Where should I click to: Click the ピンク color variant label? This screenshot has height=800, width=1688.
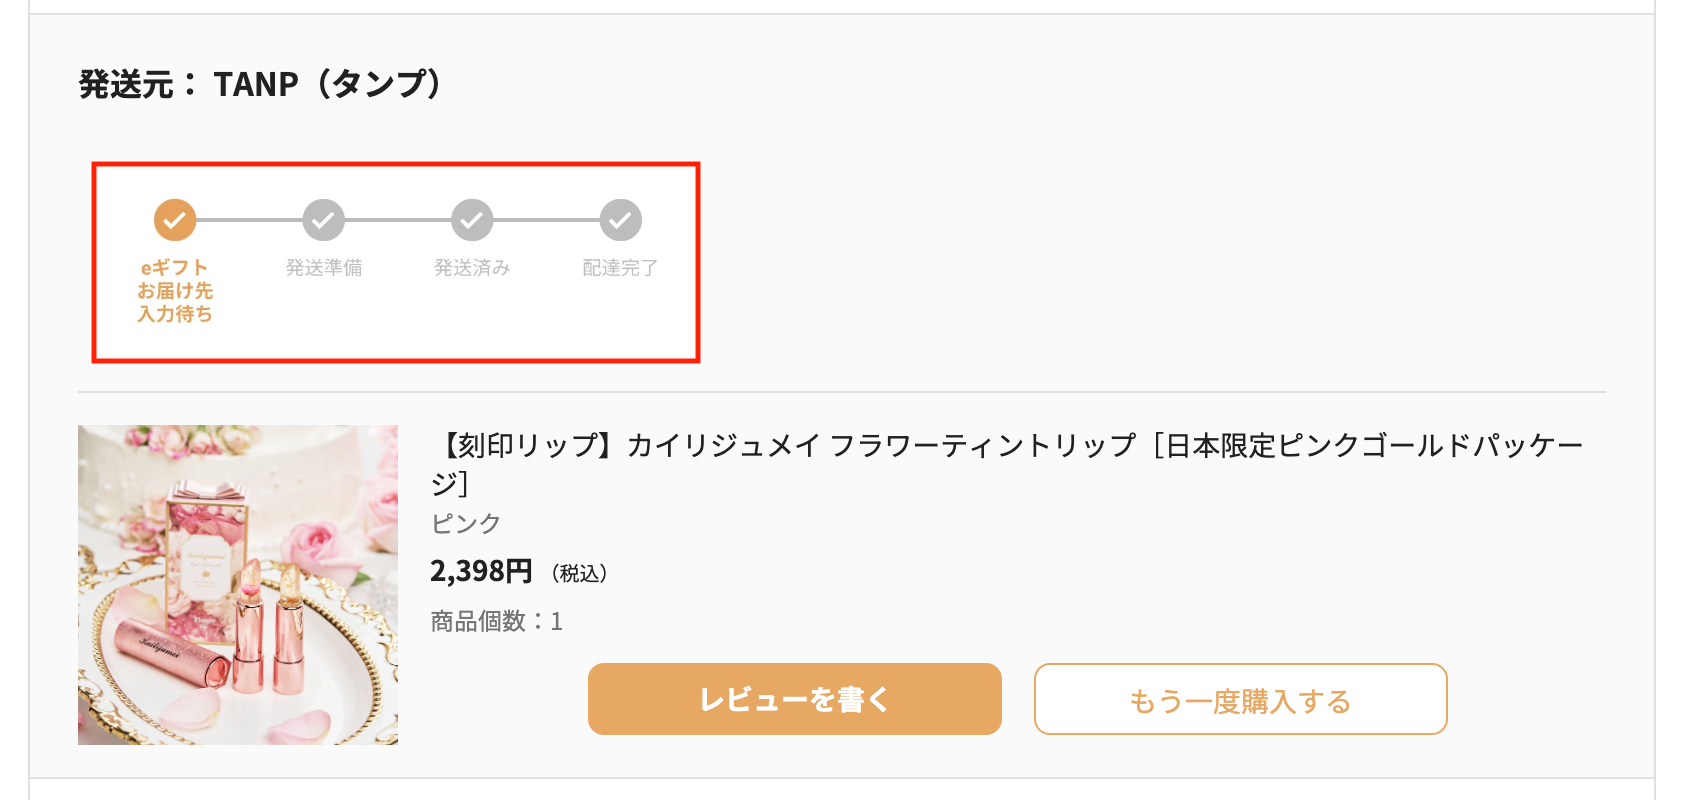(466, 522)
